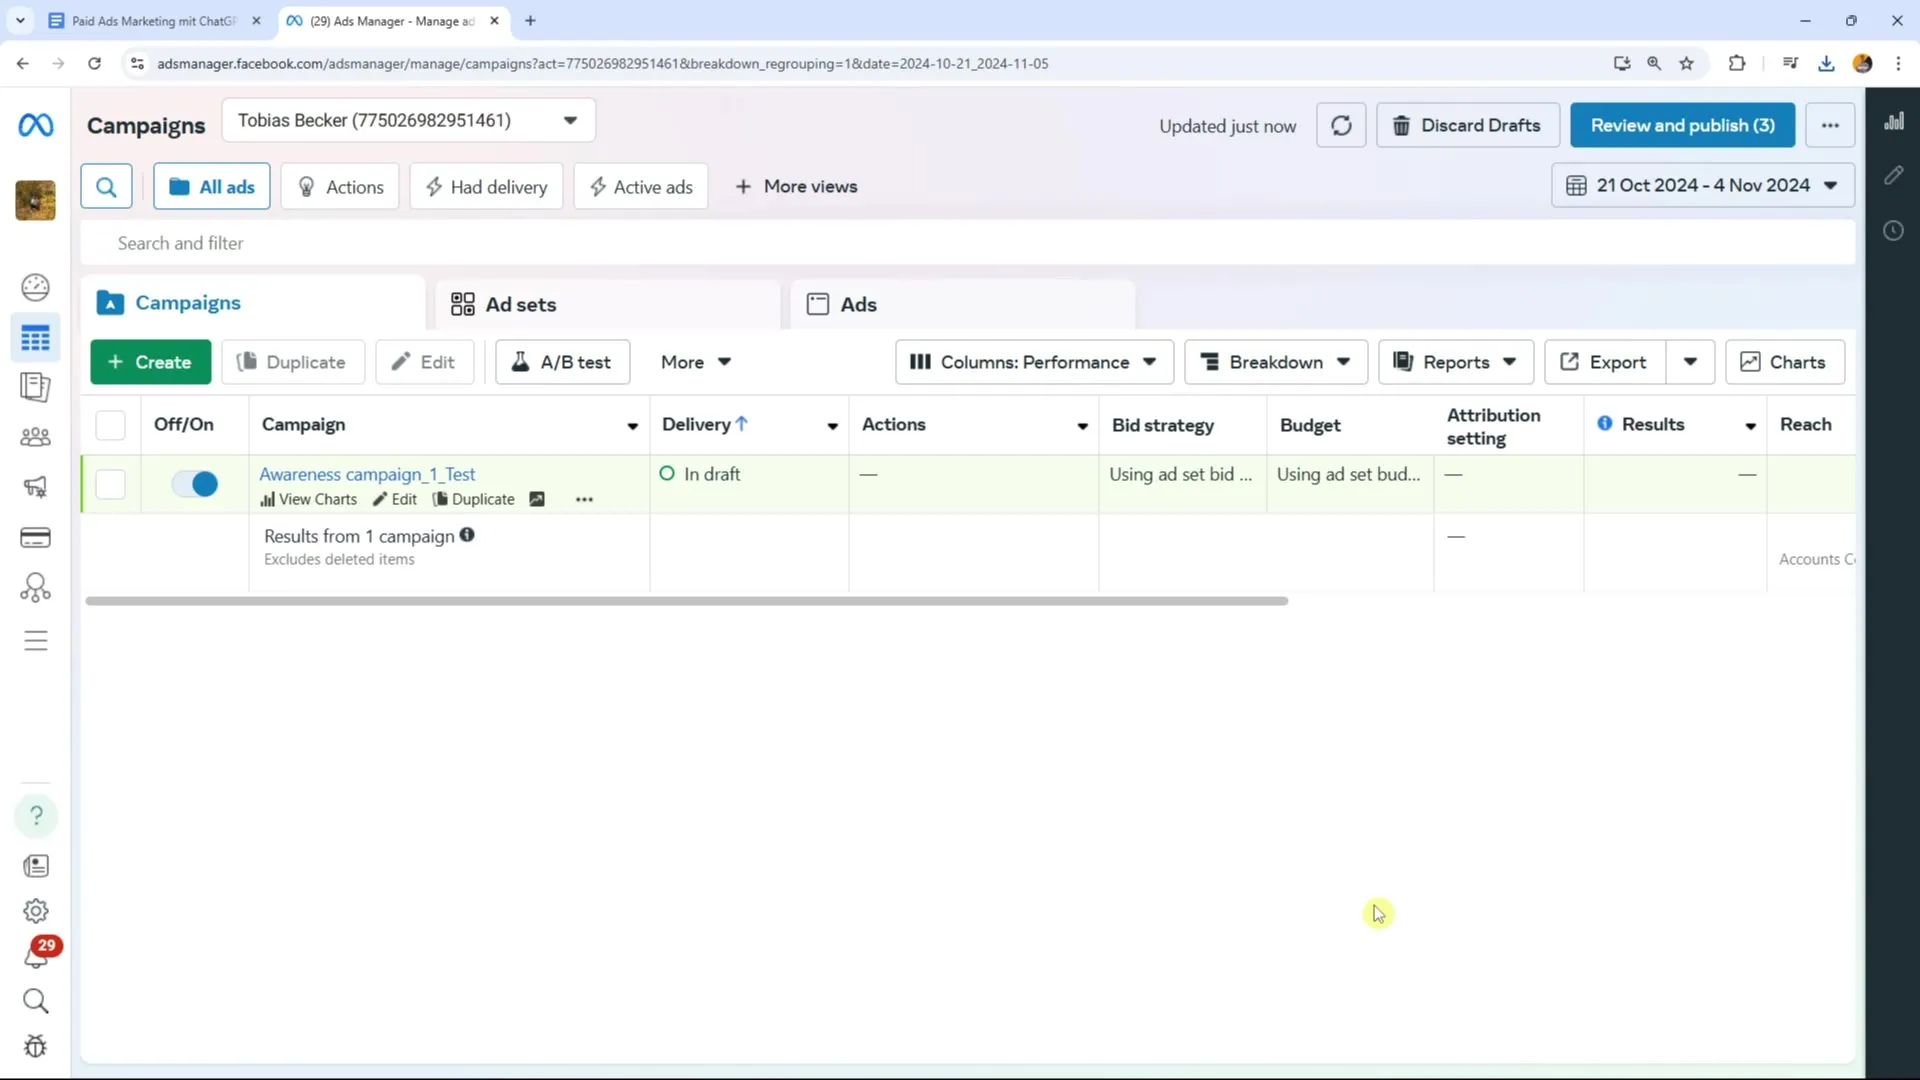The height and width of the screenshot is (1080, 1920).
Task: Open the Campaign column header dropdown arrow
Action: tap(632, 426)
